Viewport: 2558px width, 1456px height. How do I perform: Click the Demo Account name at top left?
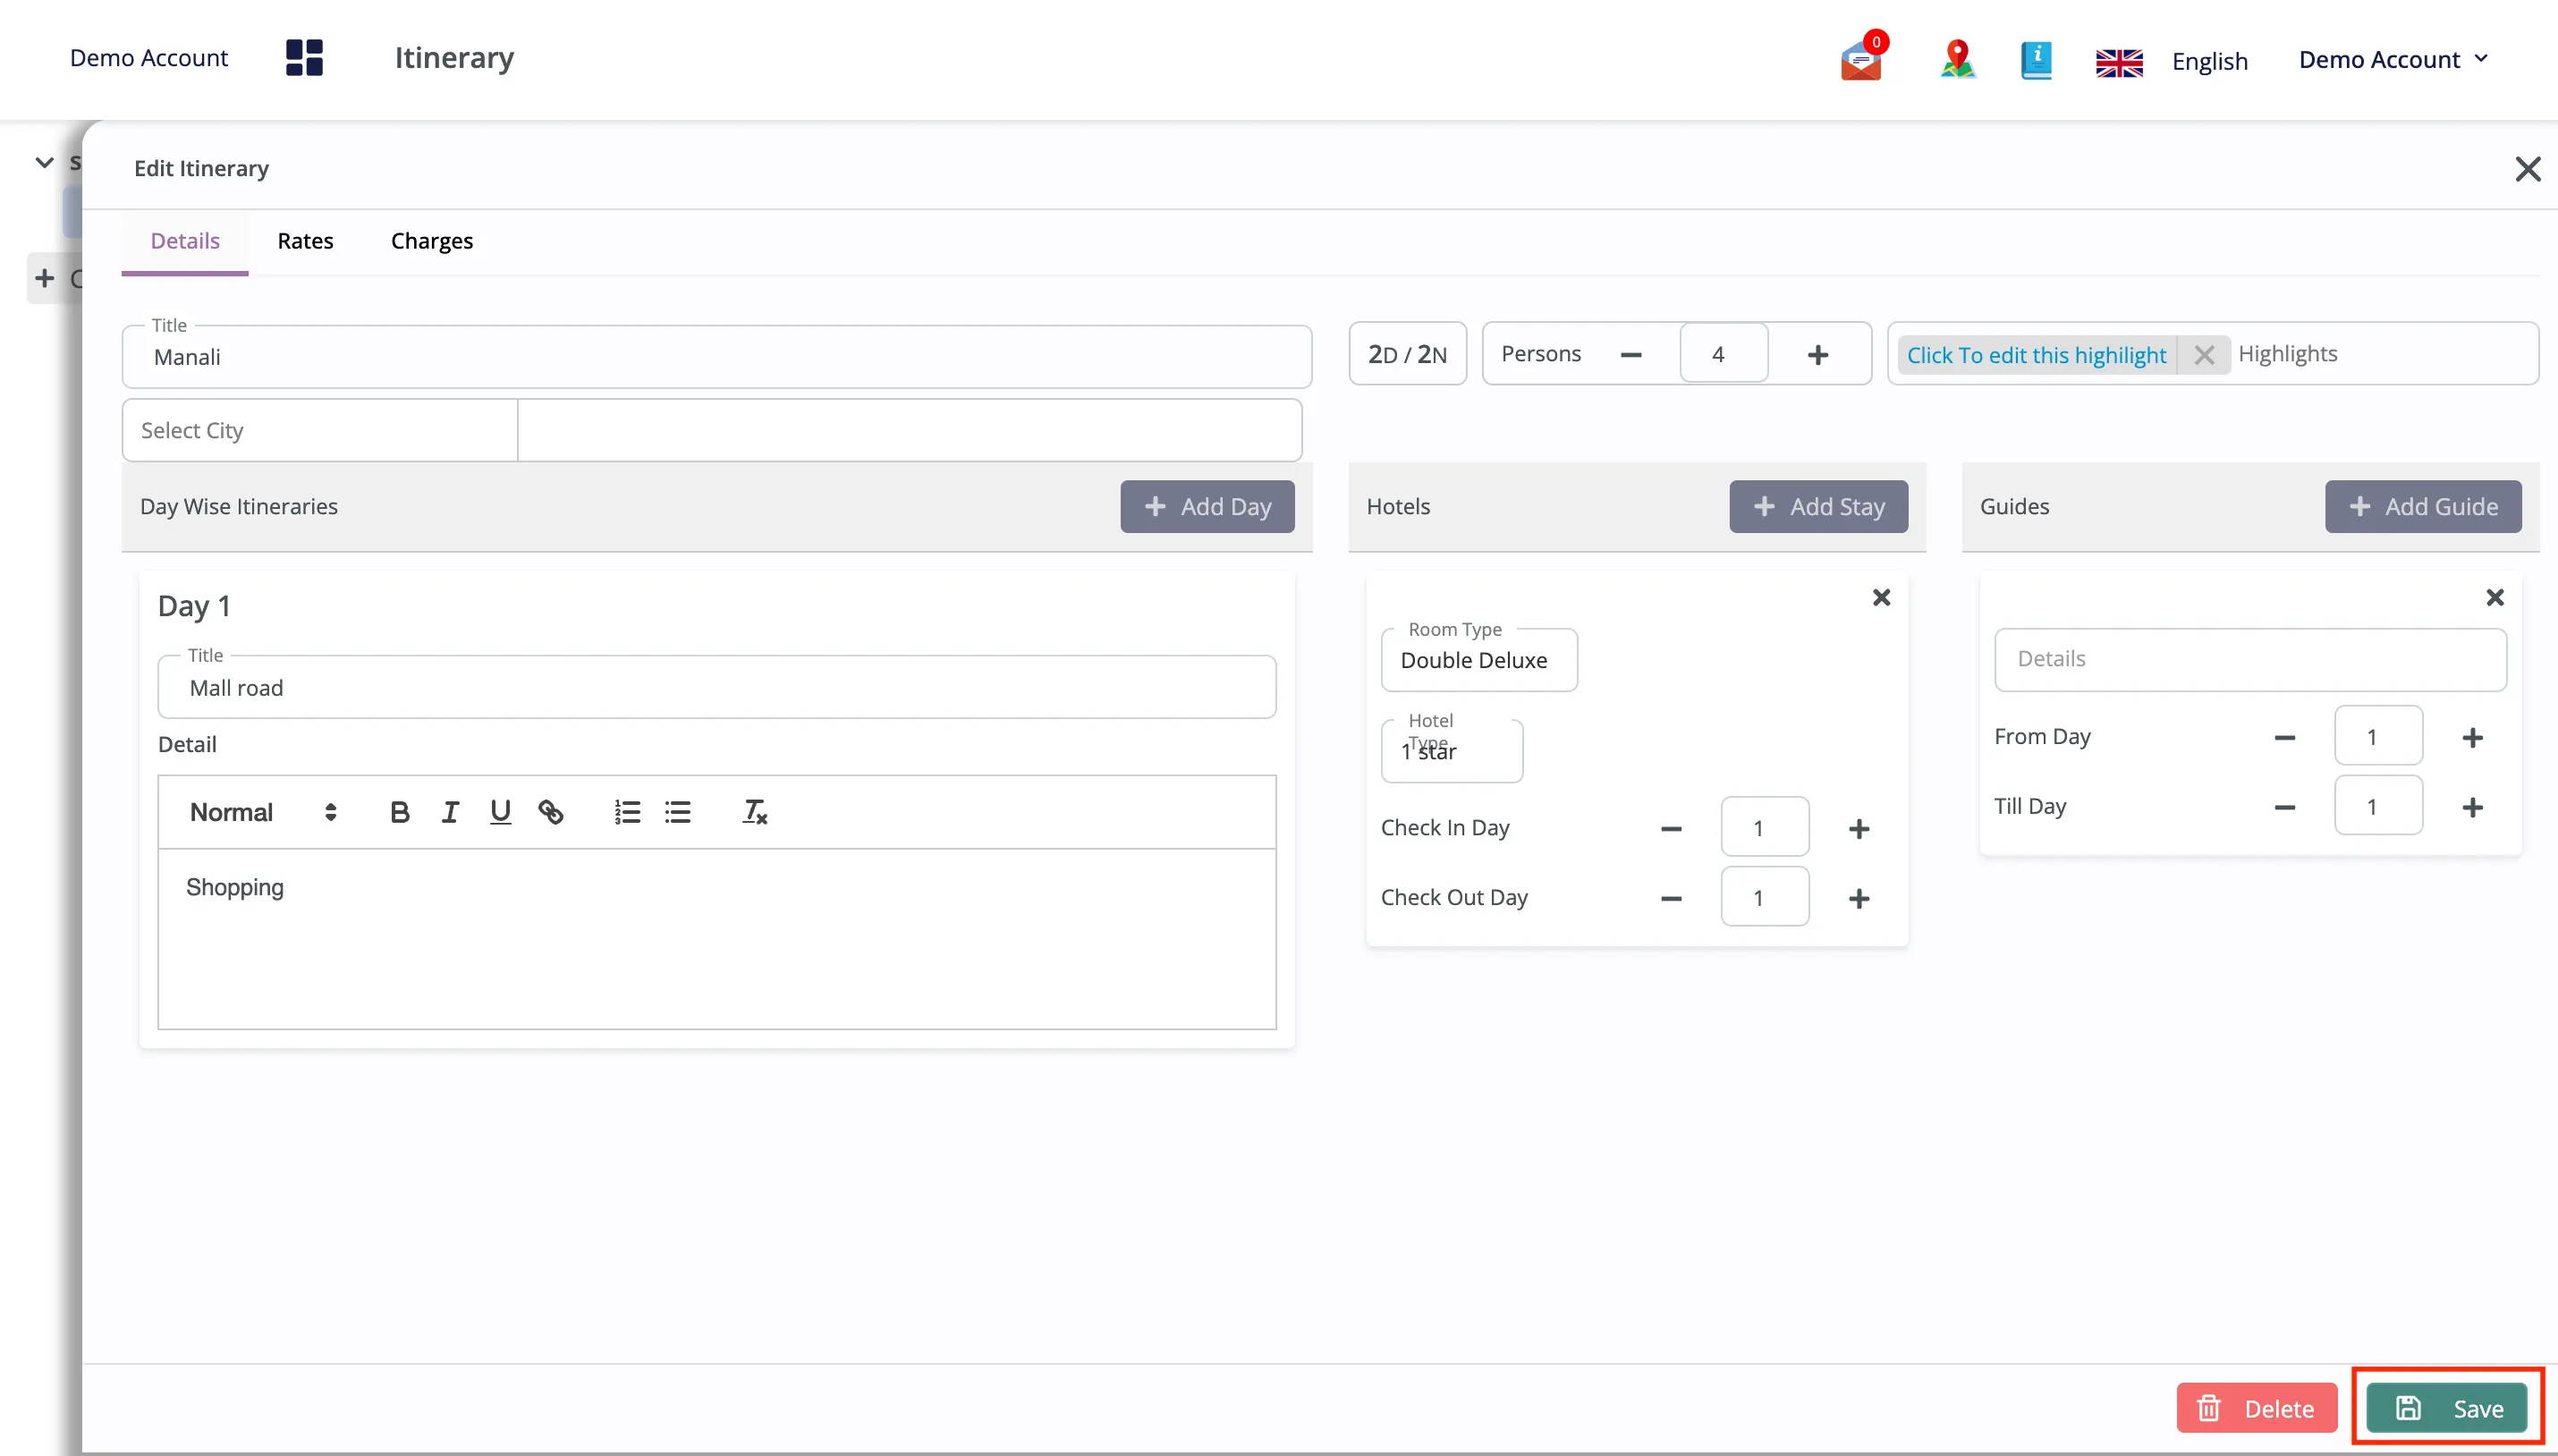[x=149, y=58]
